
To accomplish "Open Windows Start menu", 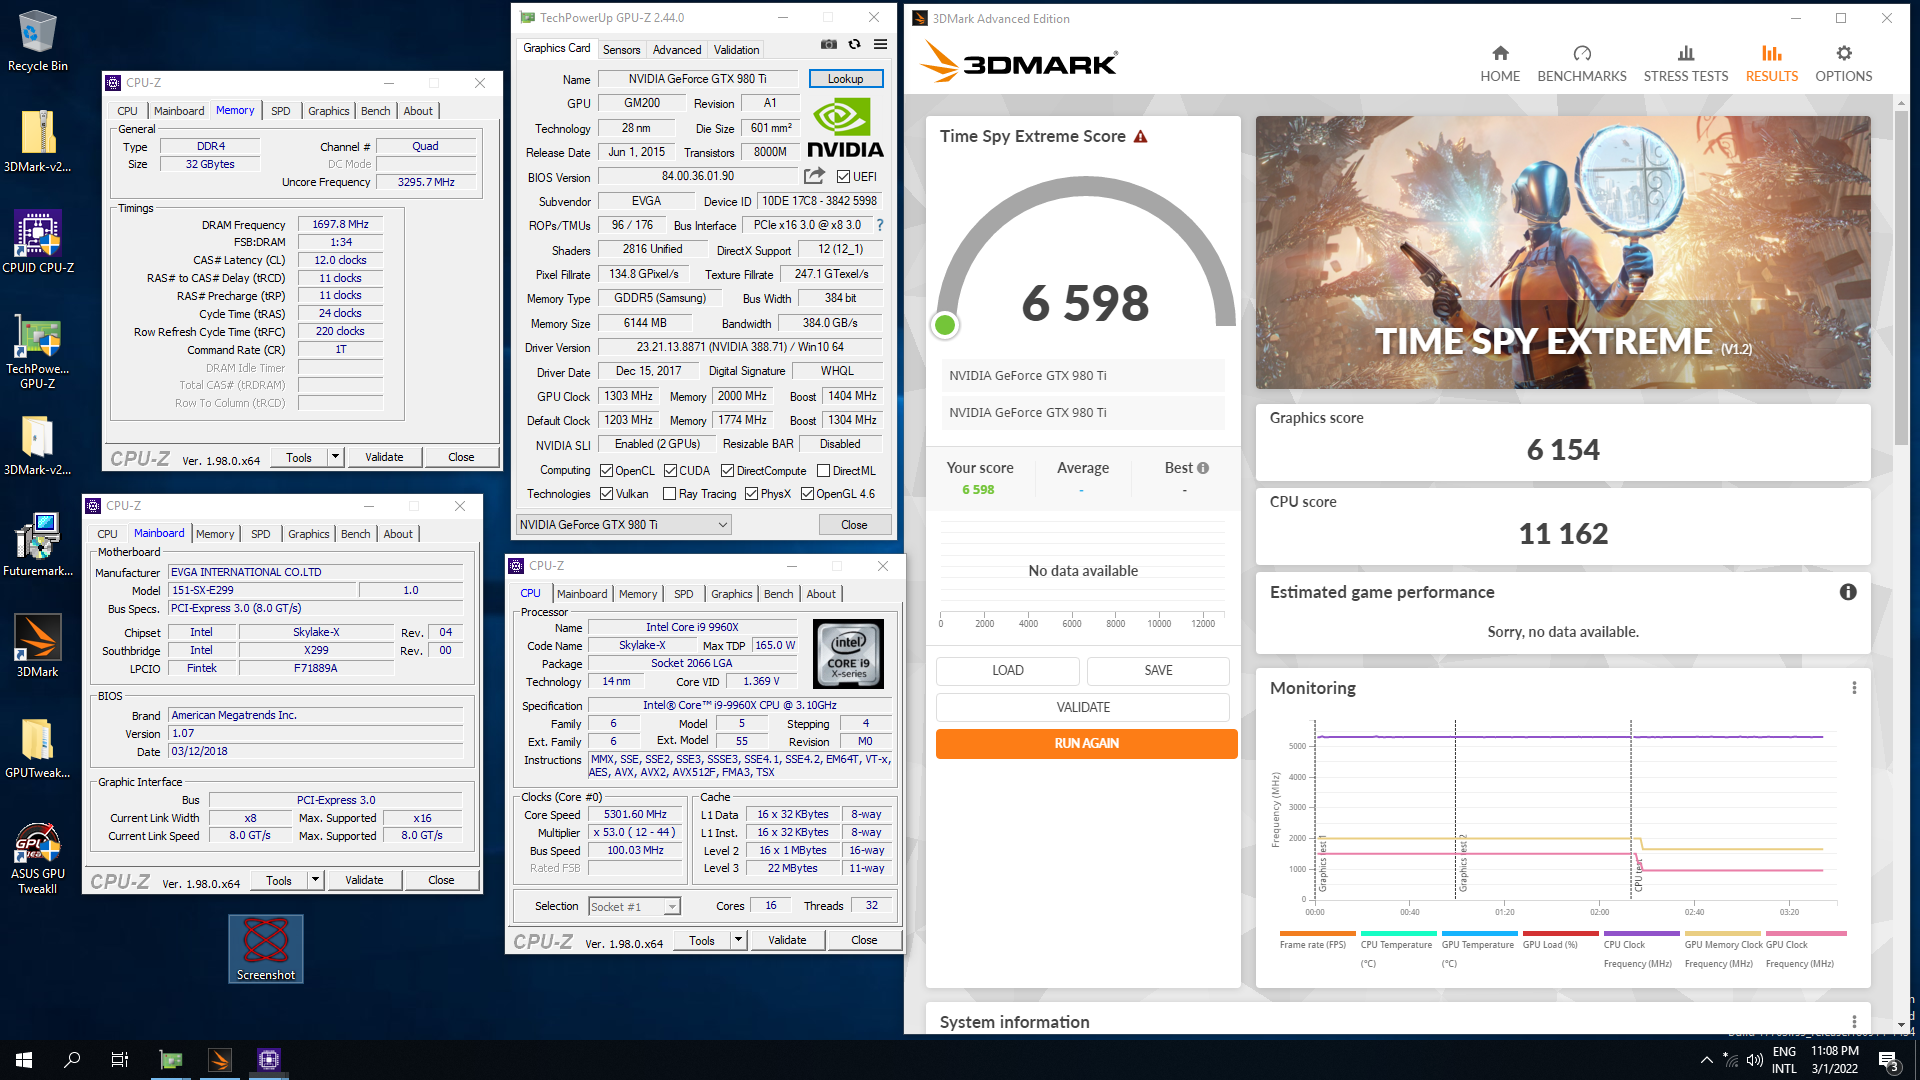I will [24, 1060].
